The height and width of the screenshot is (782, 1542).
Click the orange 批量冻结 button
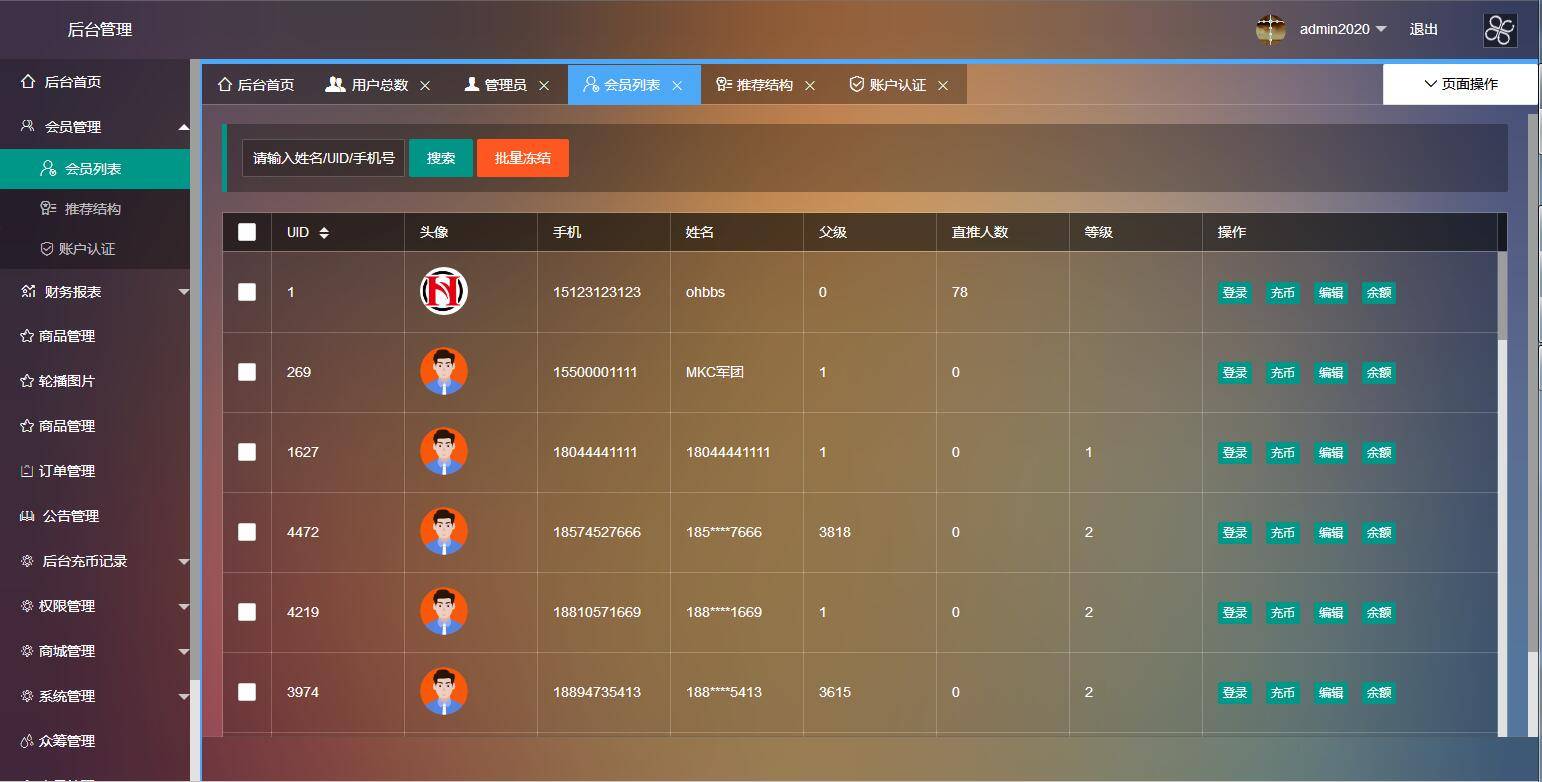click(522, 158)
